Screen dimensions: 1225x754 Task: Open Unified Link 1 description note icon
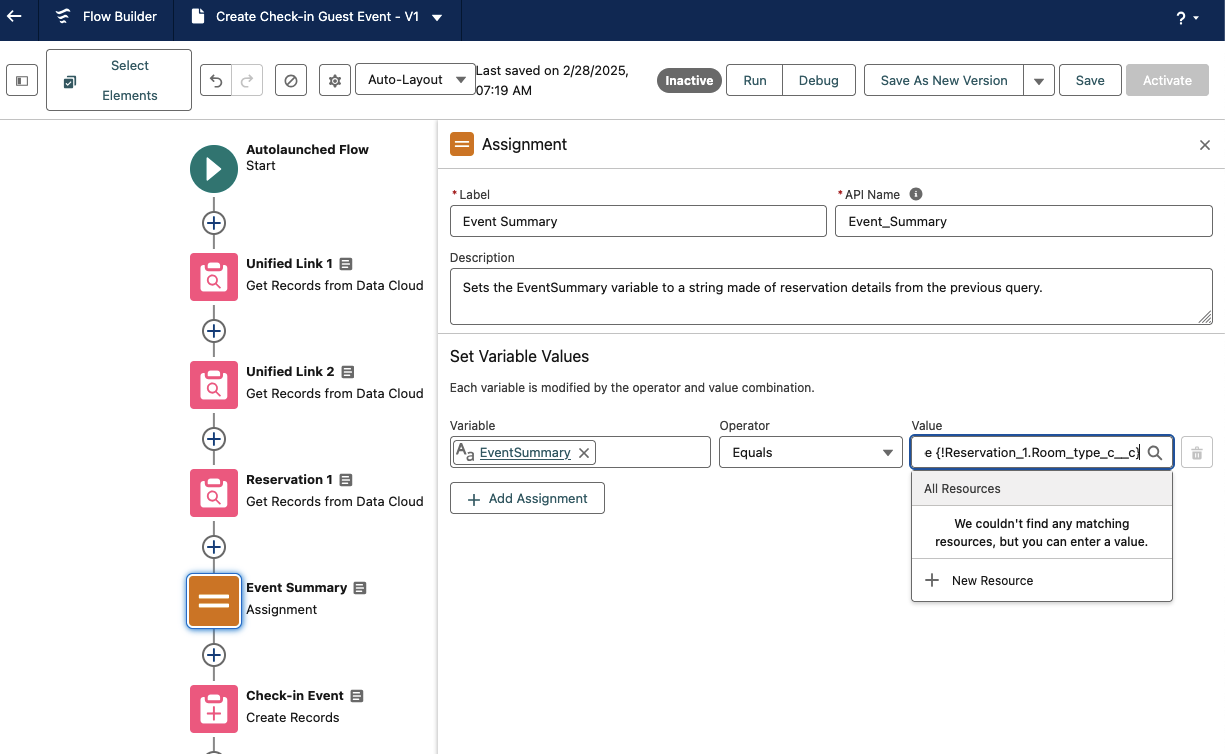pos(346,264)
